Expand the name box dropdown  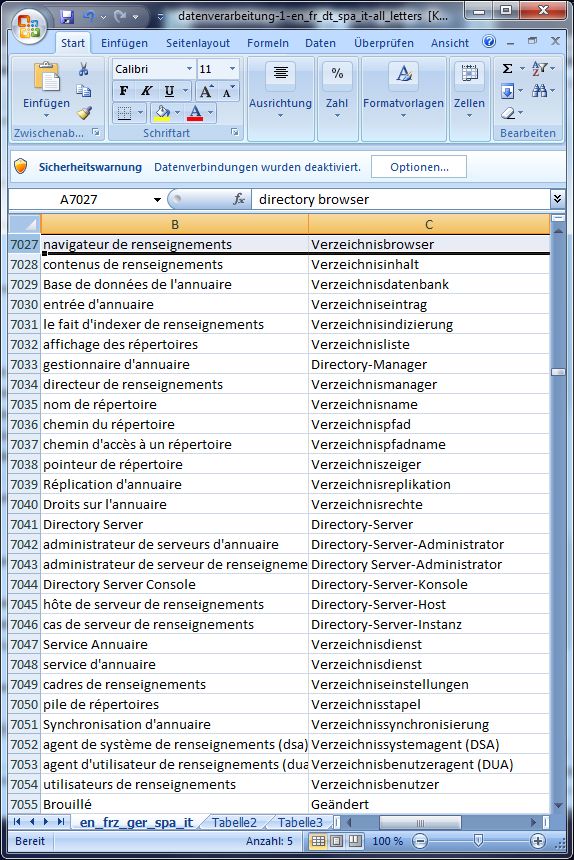(157, 200)
